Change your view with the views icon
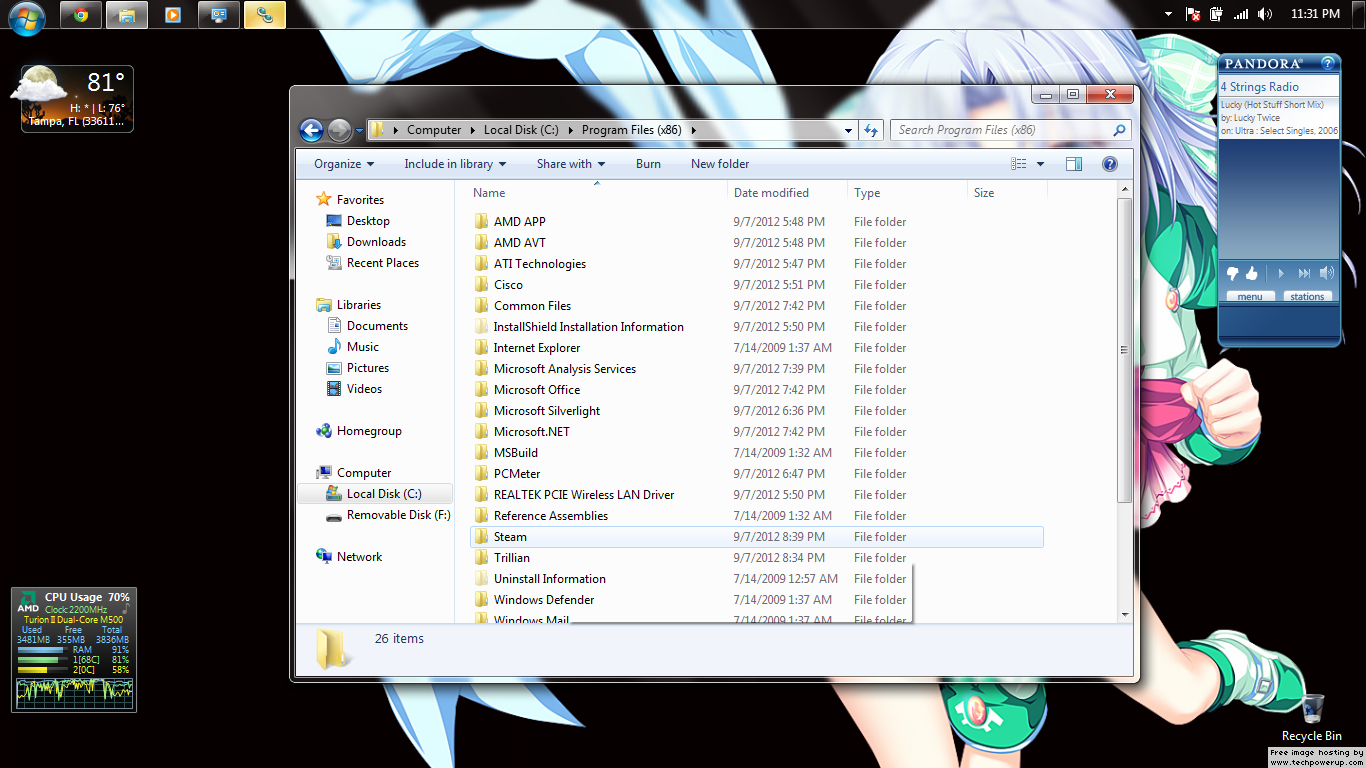1366x768 pixels. (1019, 164)
